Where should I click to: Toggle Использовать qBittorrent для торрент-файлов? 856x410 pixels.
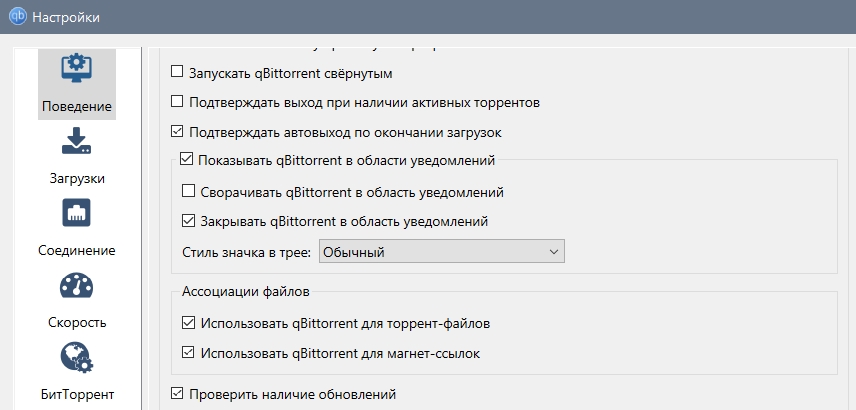point(188,323)
